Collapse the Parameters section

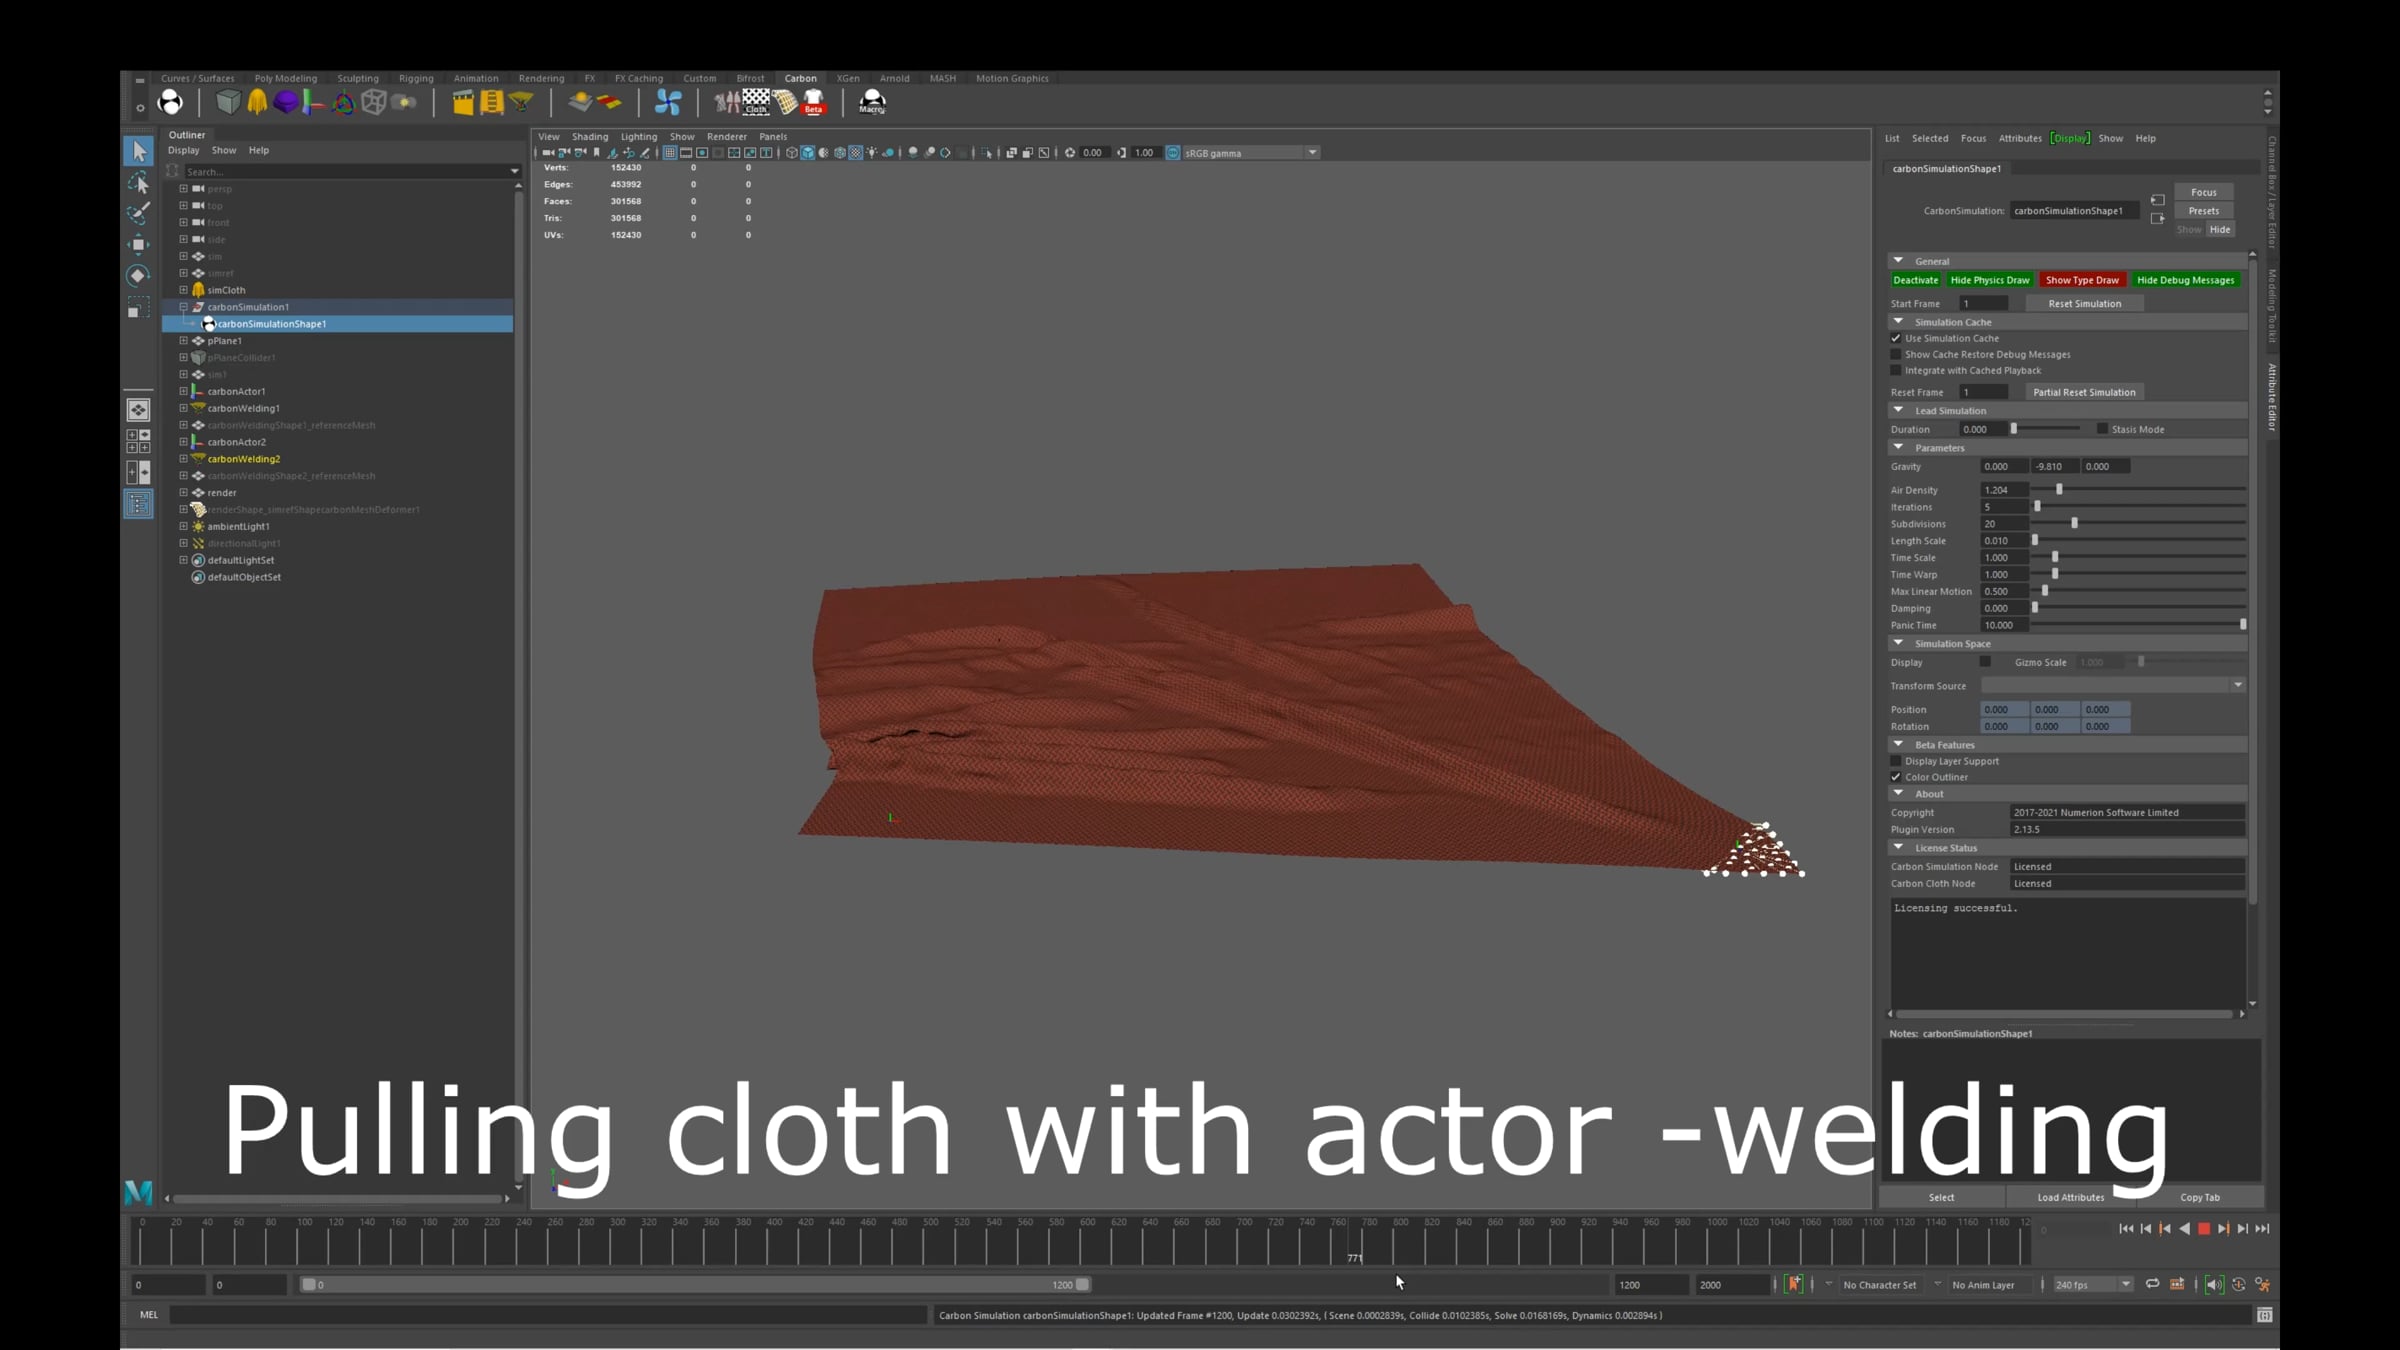coord(1898,447)
